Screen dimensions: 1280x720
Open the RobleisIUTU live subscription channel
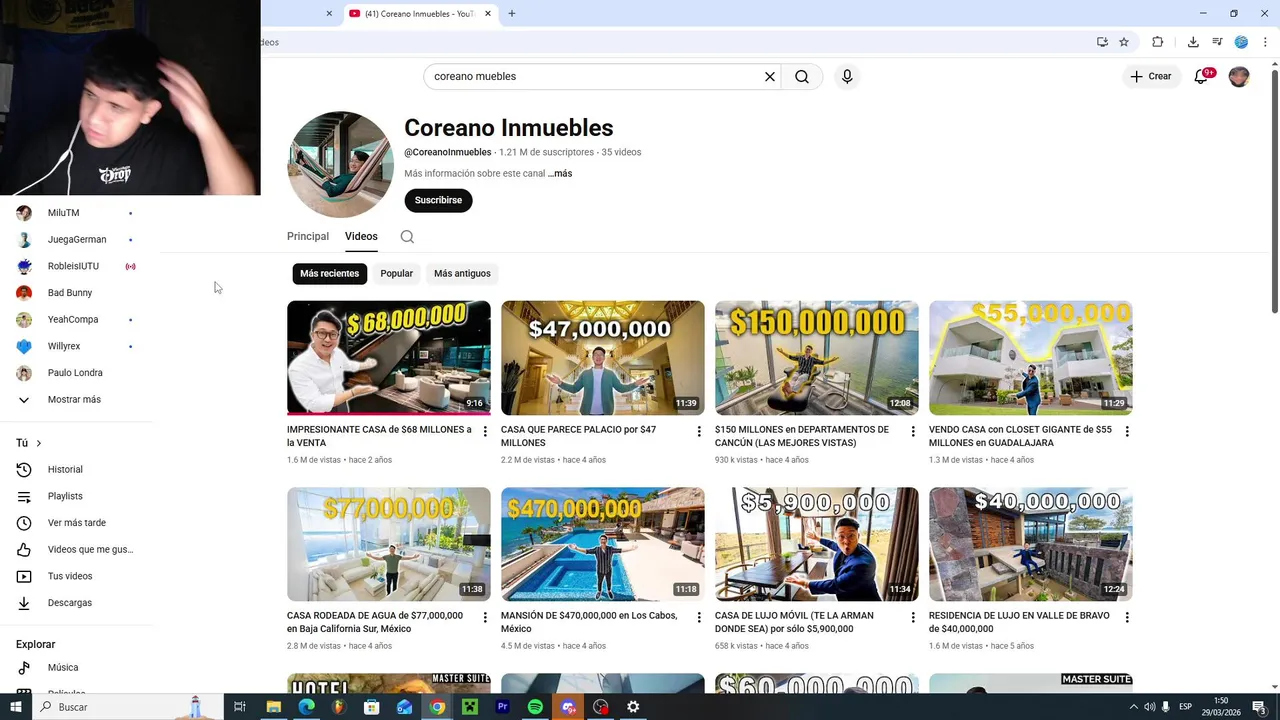[x=75, y=266]
